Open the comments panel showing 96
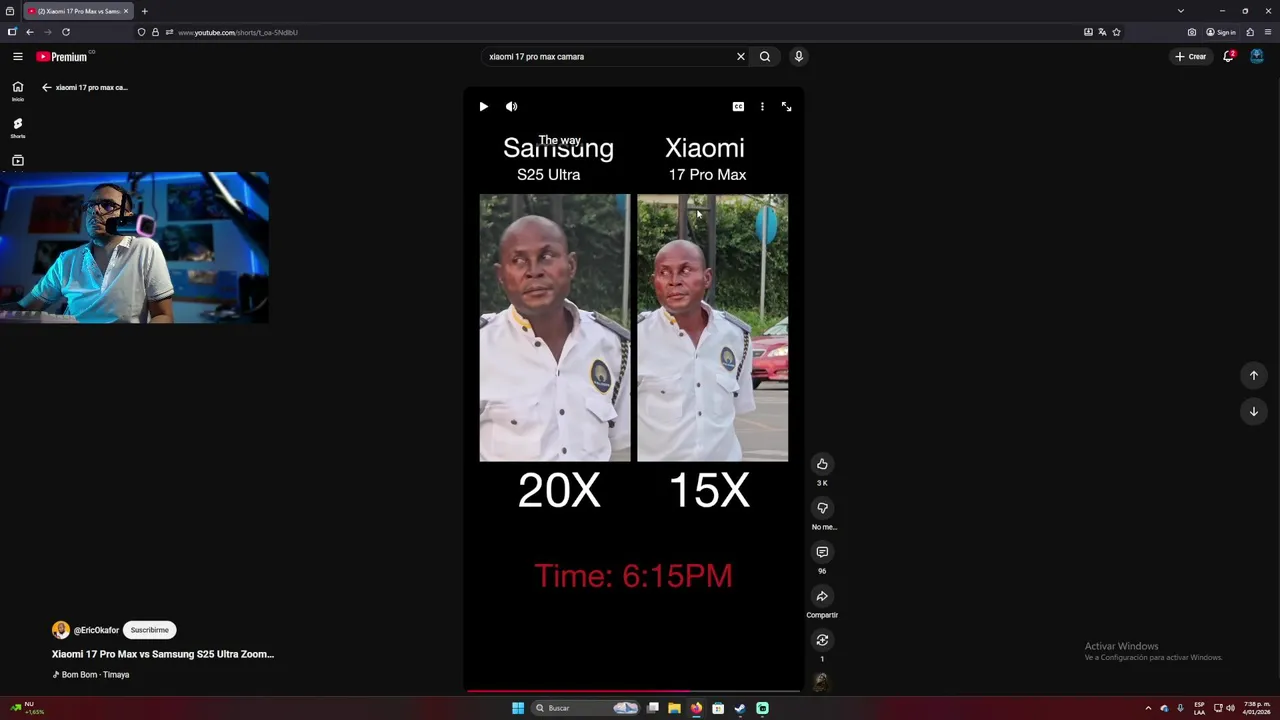 pyautogui.click(x=822, y=552)
